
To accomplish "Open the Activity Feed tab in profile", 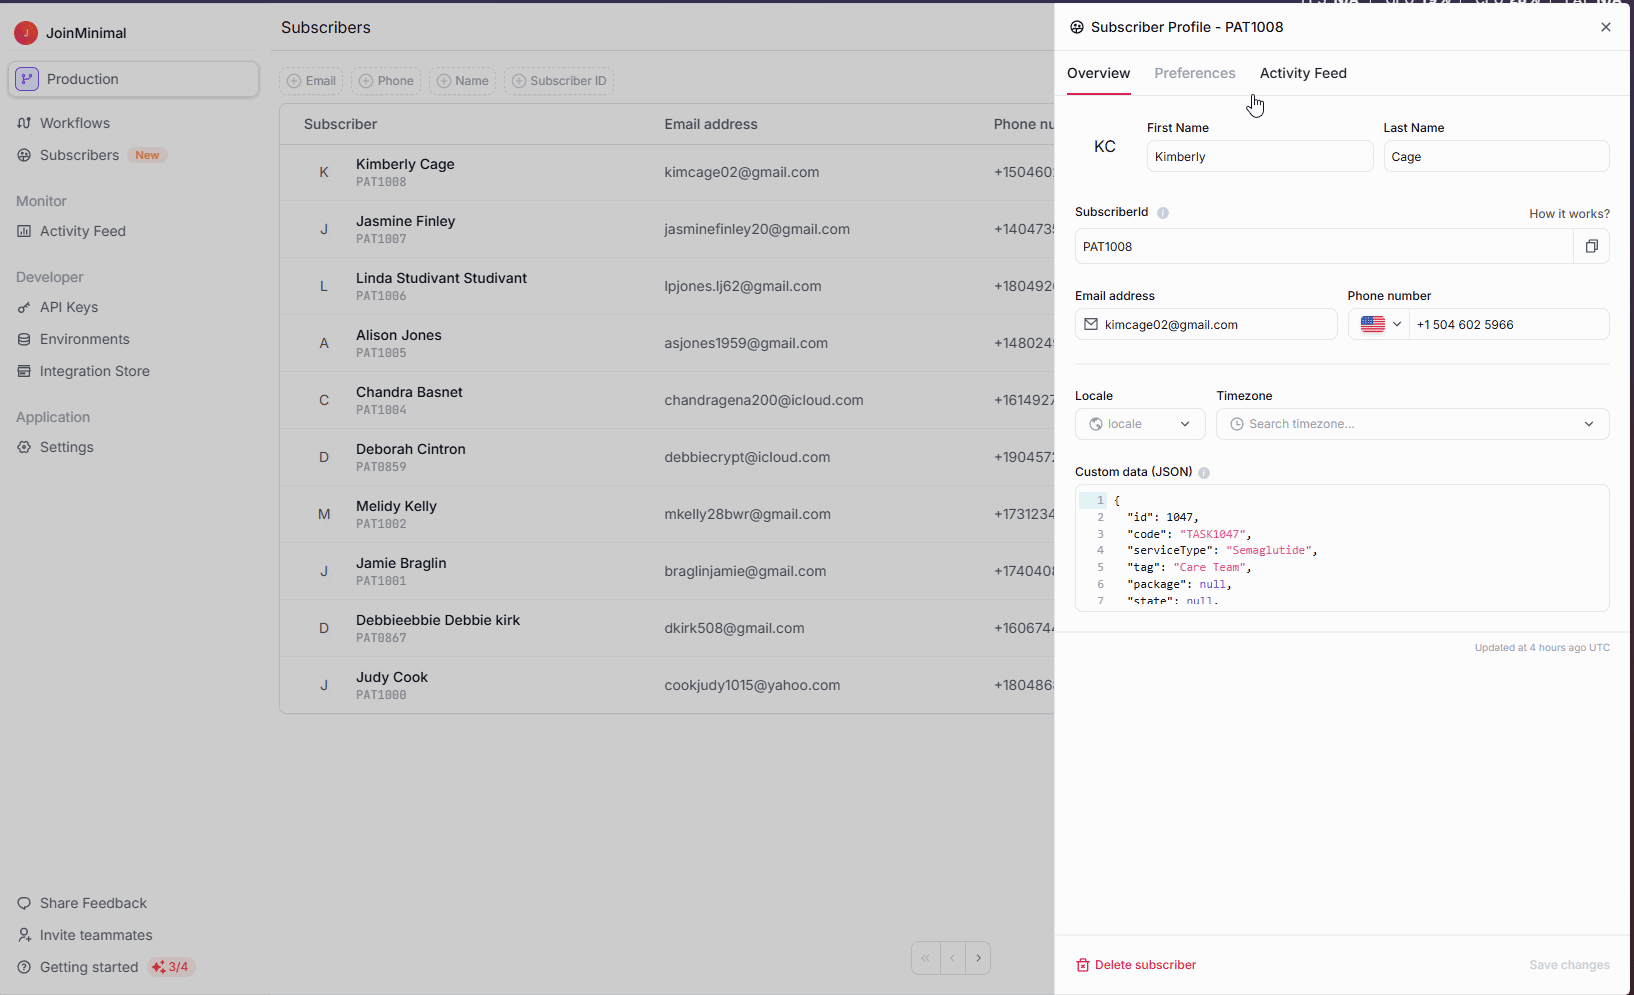I will tap(1303, 73).
